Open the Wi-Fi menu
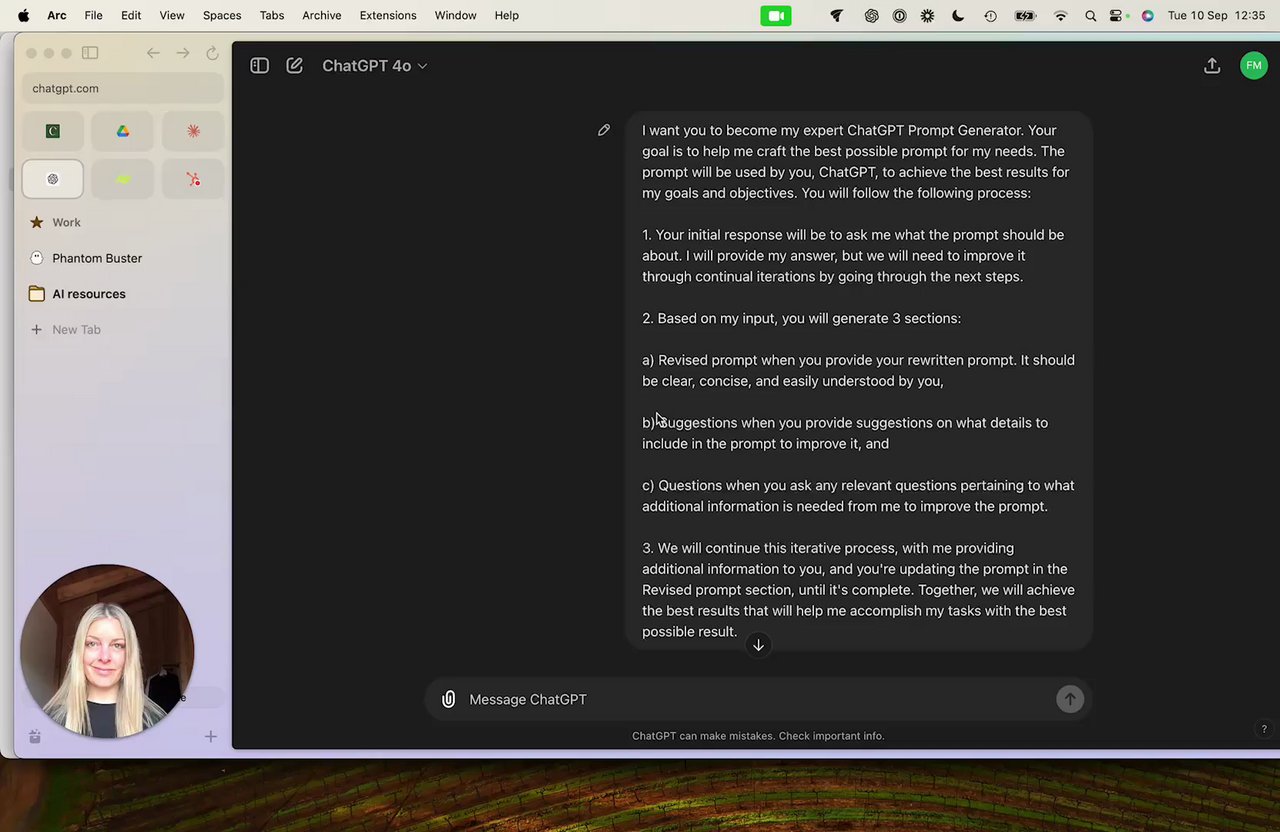1280x832 pixels. coord(1061,15)
